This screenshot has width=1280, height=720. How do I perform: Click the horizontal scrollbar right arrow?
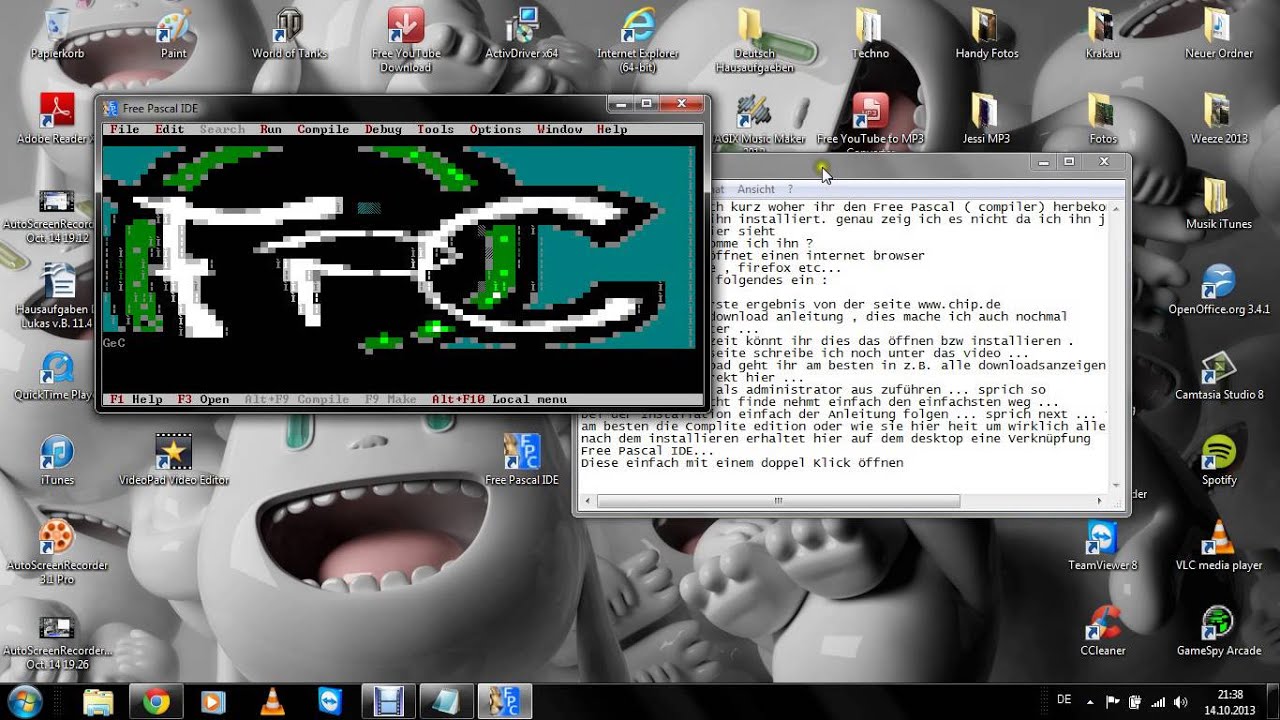1101,501
